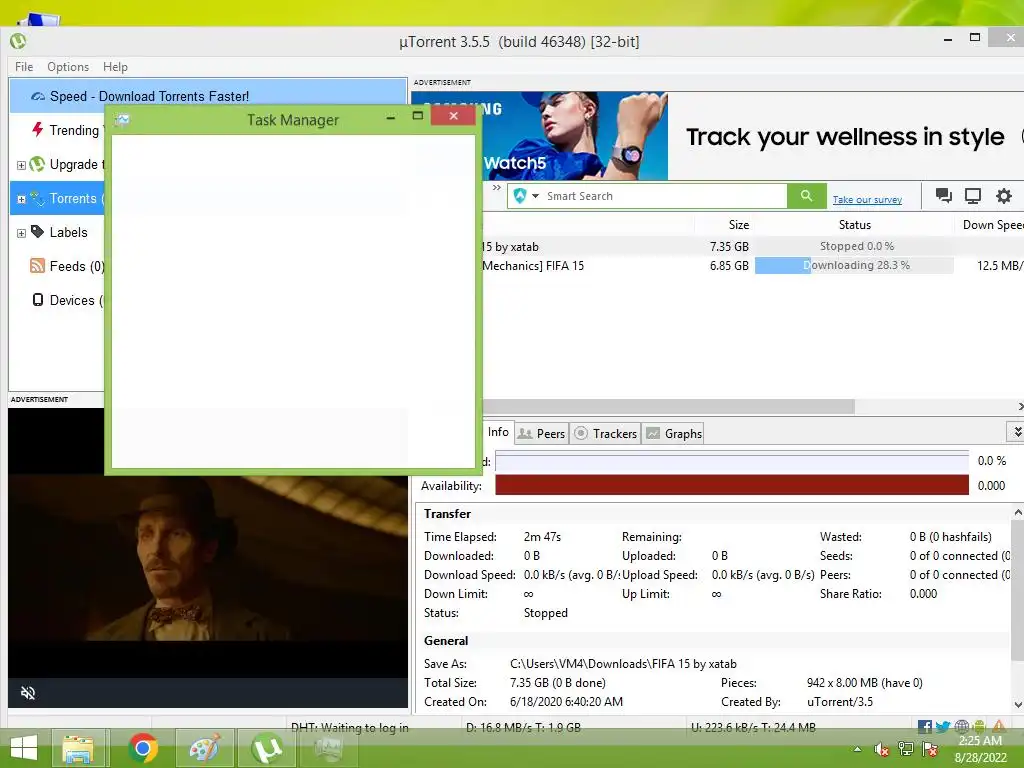Click the network tray icon
Image resolution: width=1024 pixels, height=768 pixels.
[x=906, y=749]
